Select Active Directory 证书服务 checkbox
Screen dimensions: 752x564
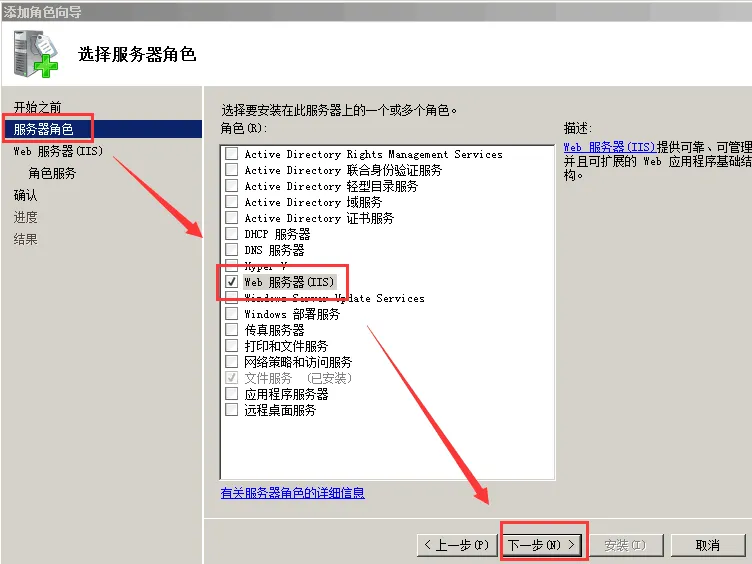pos(232,217)
